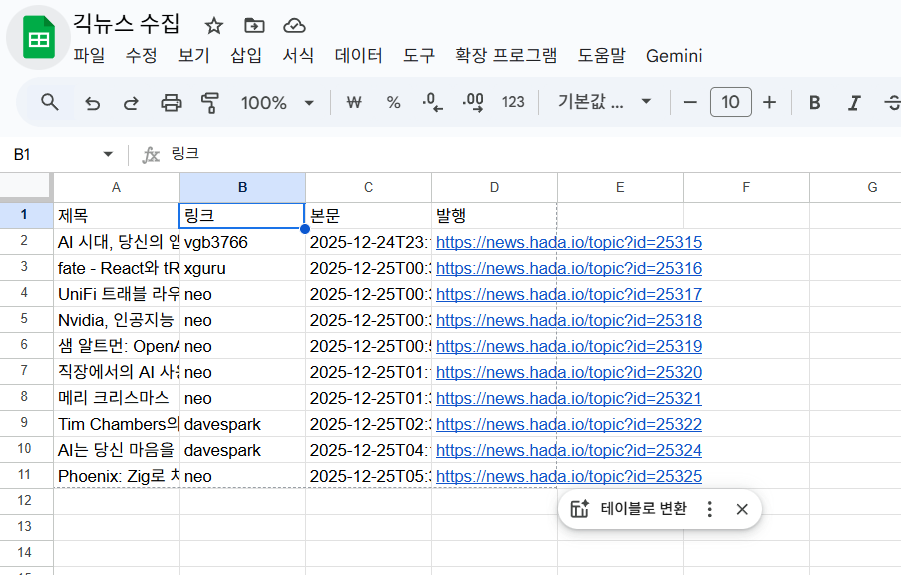Decrease decimal places
This screenshot has height=575, width=901.
pyautogui.click(x=432, y=102)
